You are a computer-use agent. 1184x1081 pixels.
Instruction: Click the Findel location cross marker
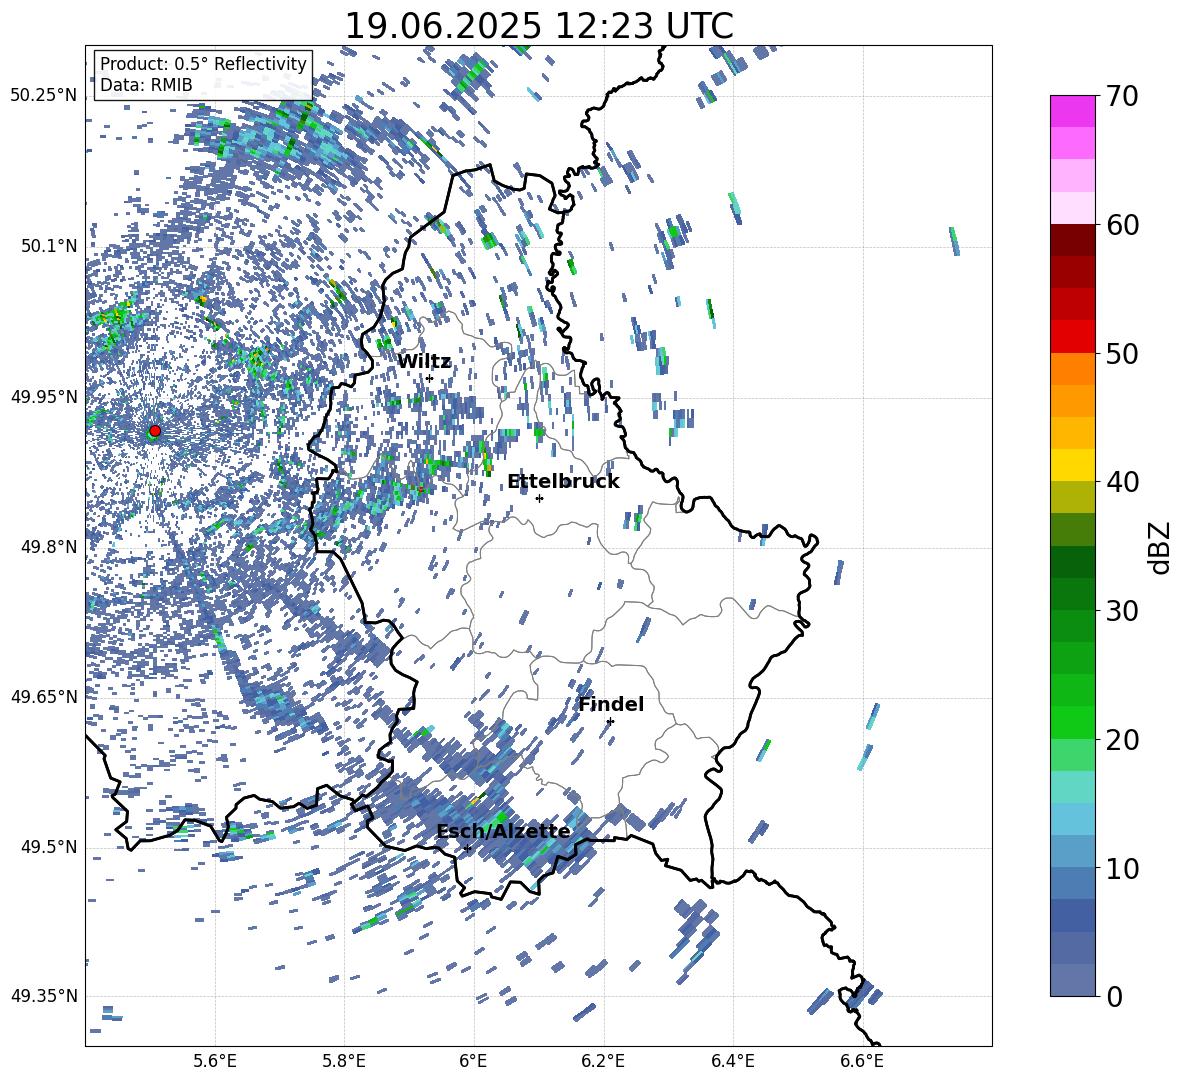pyautogui.click(x=610, y=721)
